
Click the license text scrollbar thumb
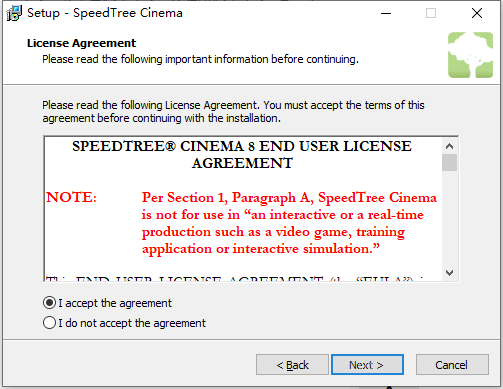click(x=449, y=162)
